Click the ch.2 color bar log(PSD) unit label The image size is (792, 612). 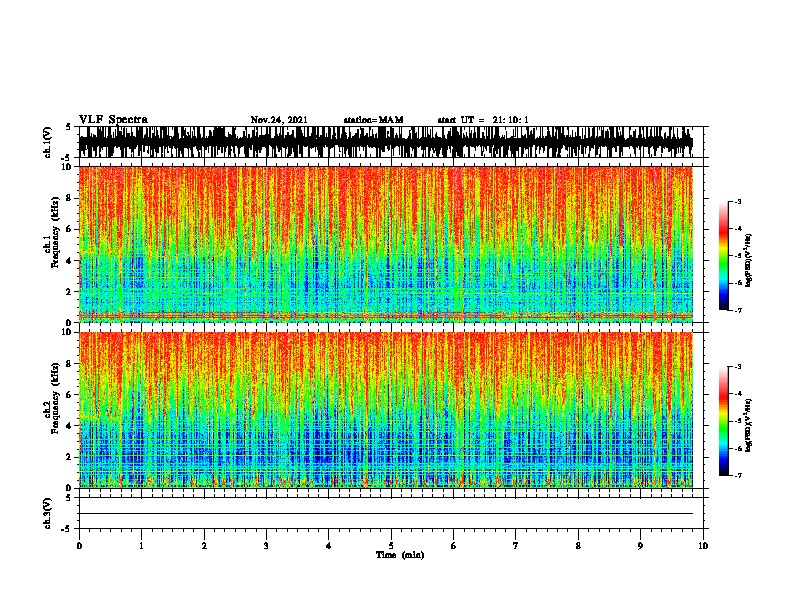[x=748, y=426]
